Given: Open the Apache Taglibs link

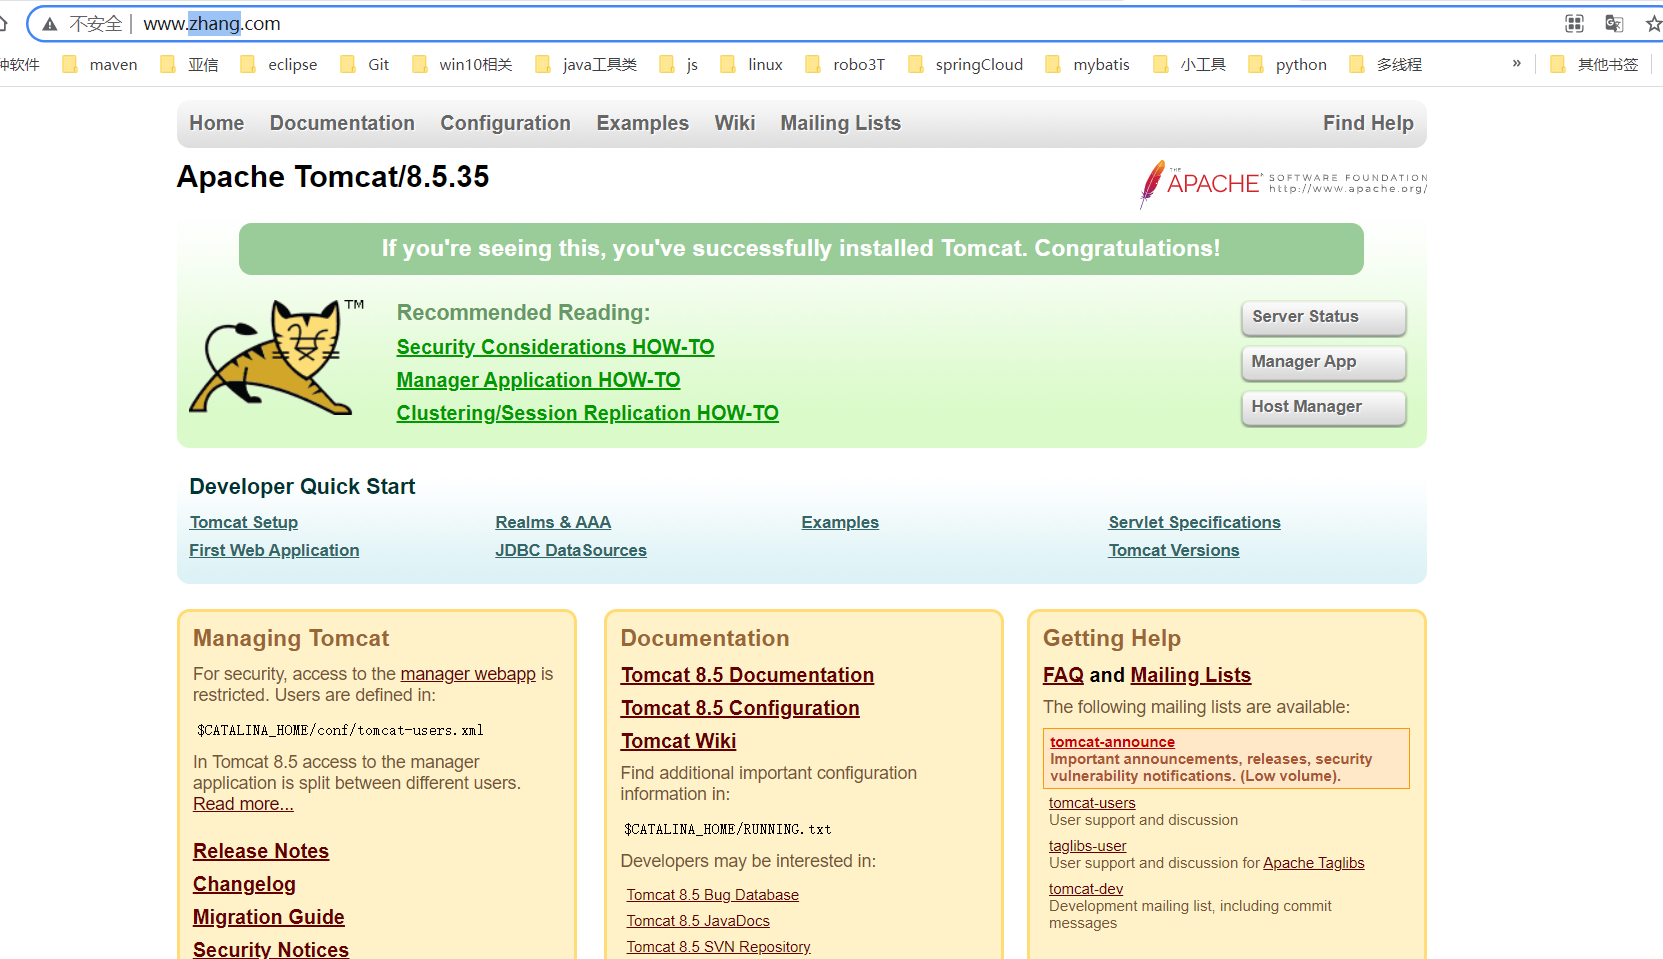Looking at the screenshot, I should pyautogui.click(x=1313, y=863).
